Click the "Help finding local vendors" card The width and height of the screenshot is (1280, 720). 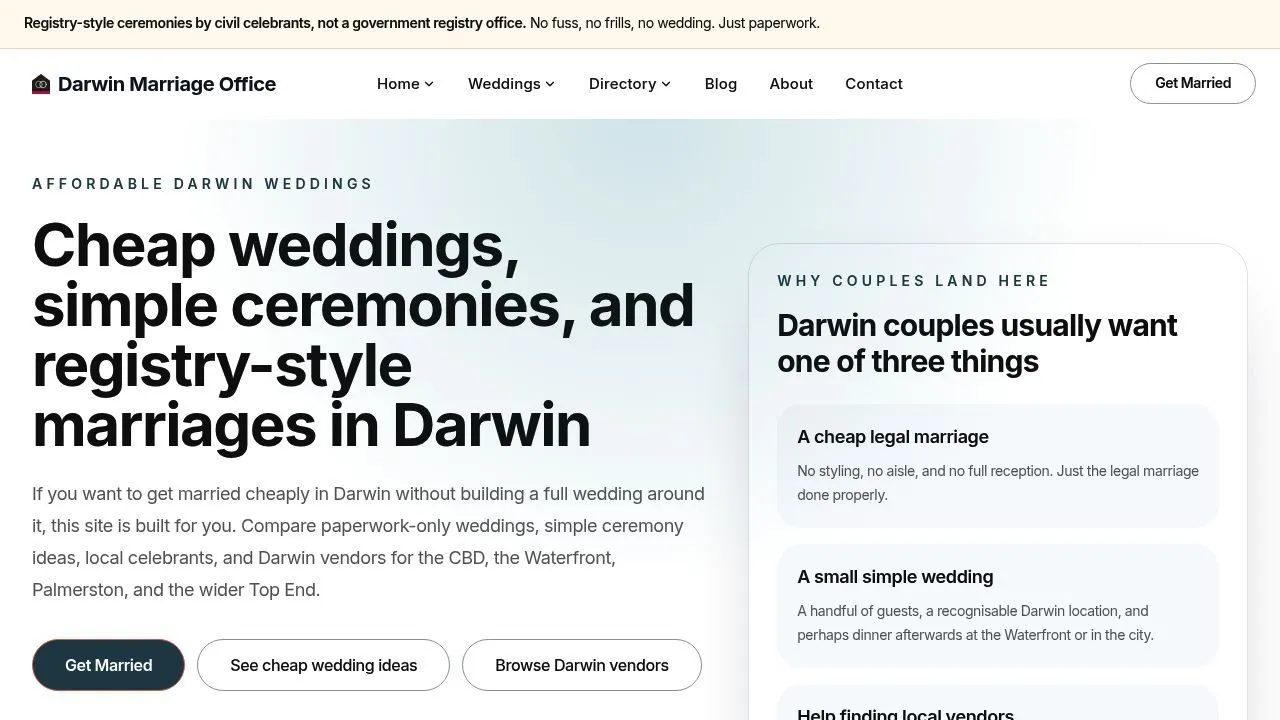click(x=997, y=710)
